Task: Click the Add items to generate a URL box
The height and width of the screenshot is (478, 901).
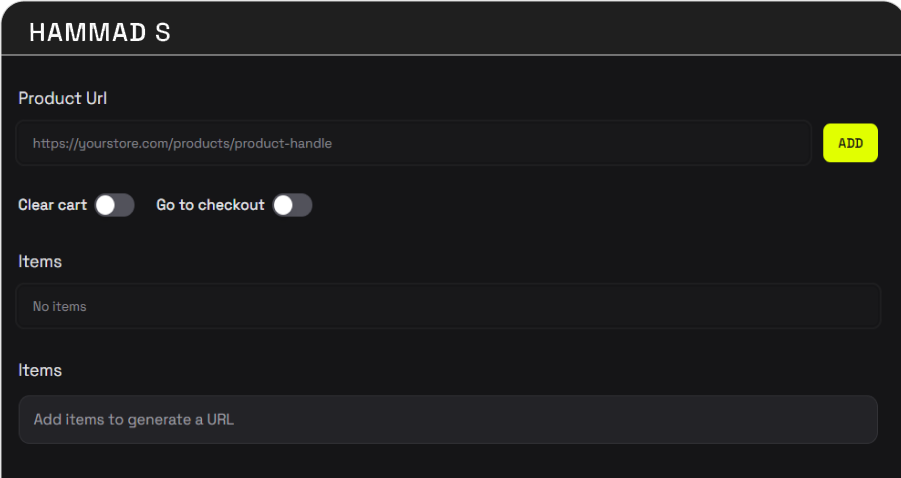Action: (448, 419)
